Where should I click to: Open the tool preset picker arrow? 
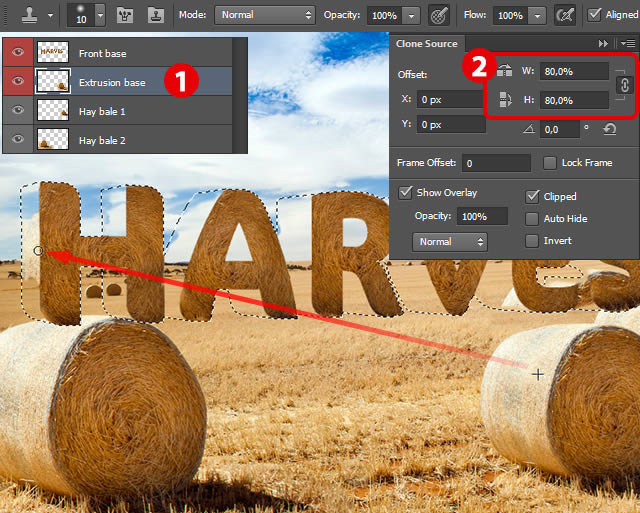coord(50,16)
